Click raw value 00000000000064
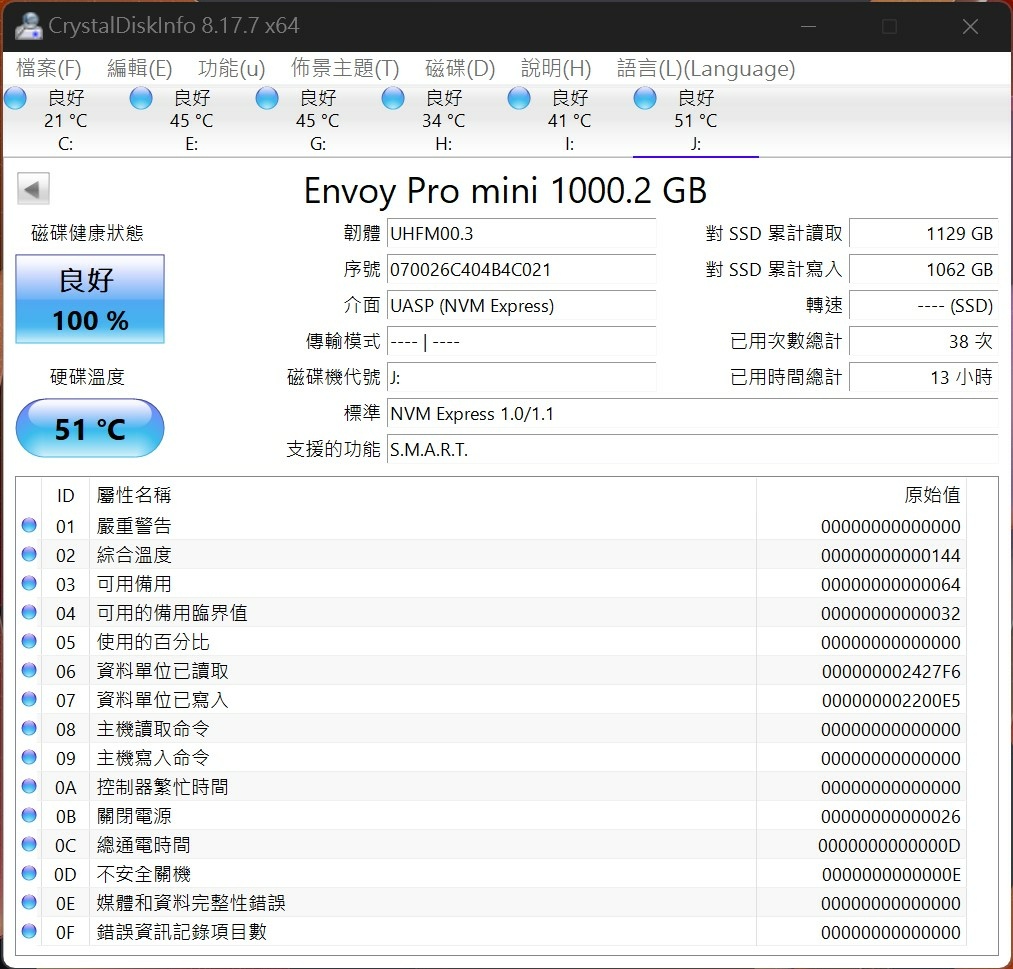 click(x=890, y=585)
